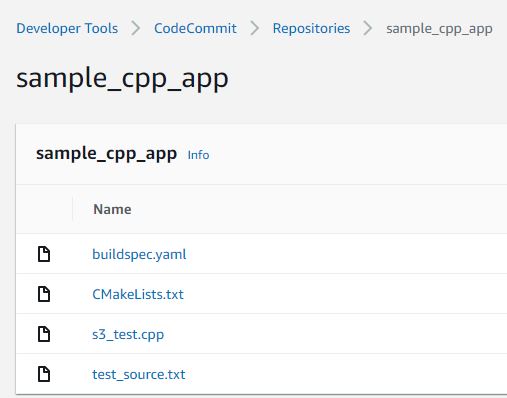This screenshot has width=507, height=398.
Task: Click the chevron after CodeCommit breadcrumb
Action: pyautogui.click(x=254, y=28)
